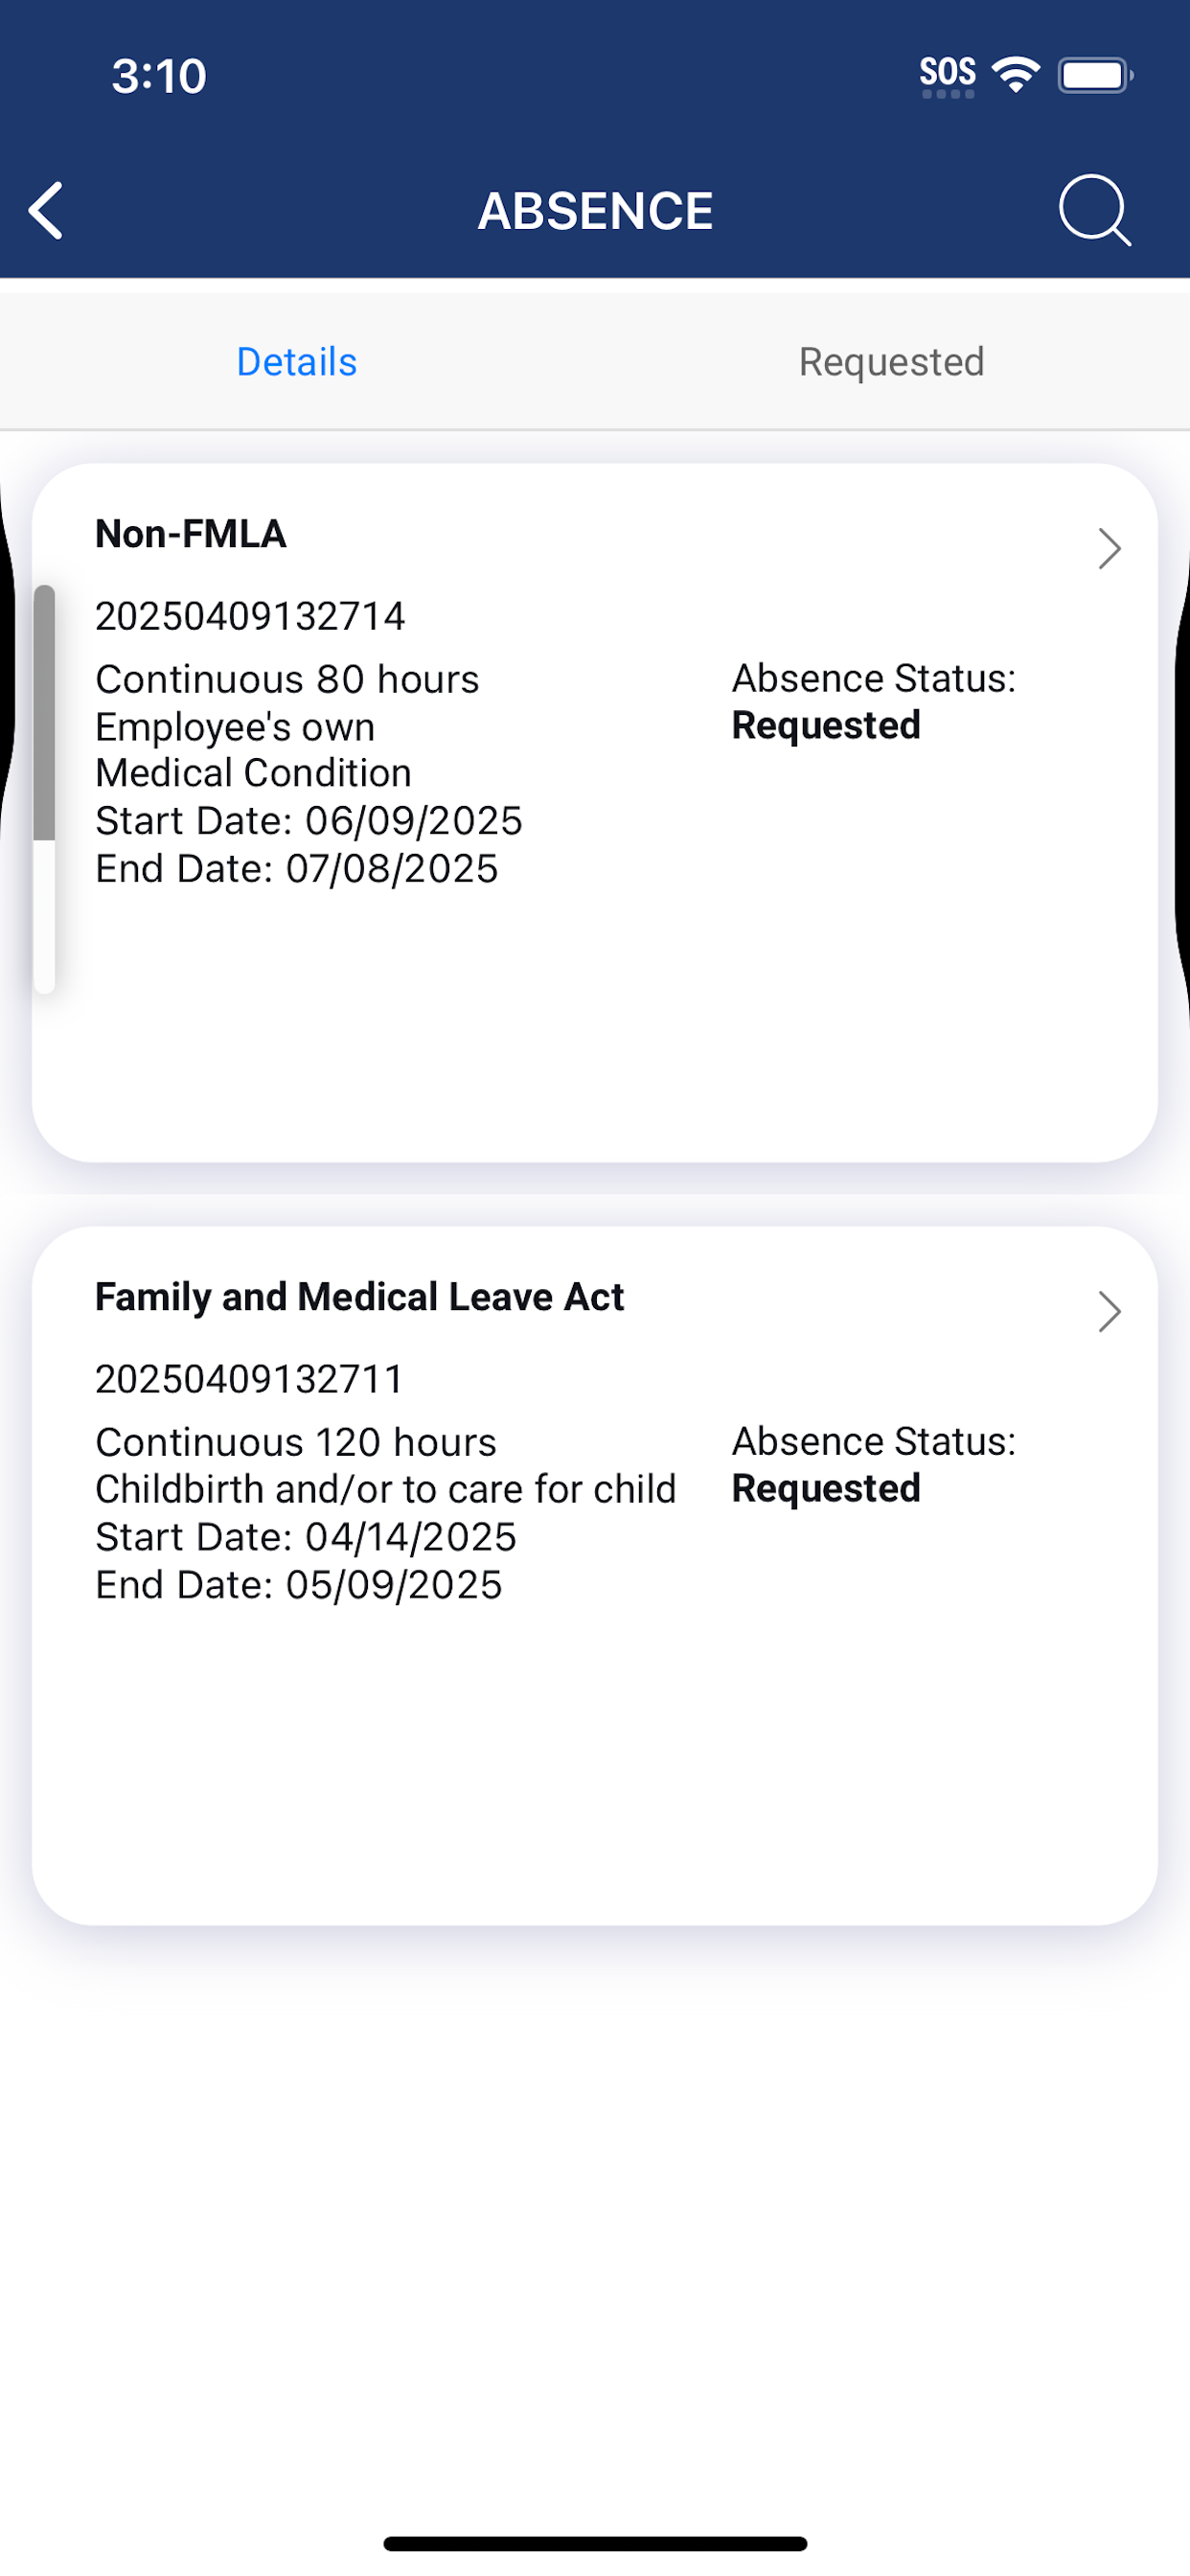Tap the back arrow icon
The image size is (1190, 2576).
point(46,210)
